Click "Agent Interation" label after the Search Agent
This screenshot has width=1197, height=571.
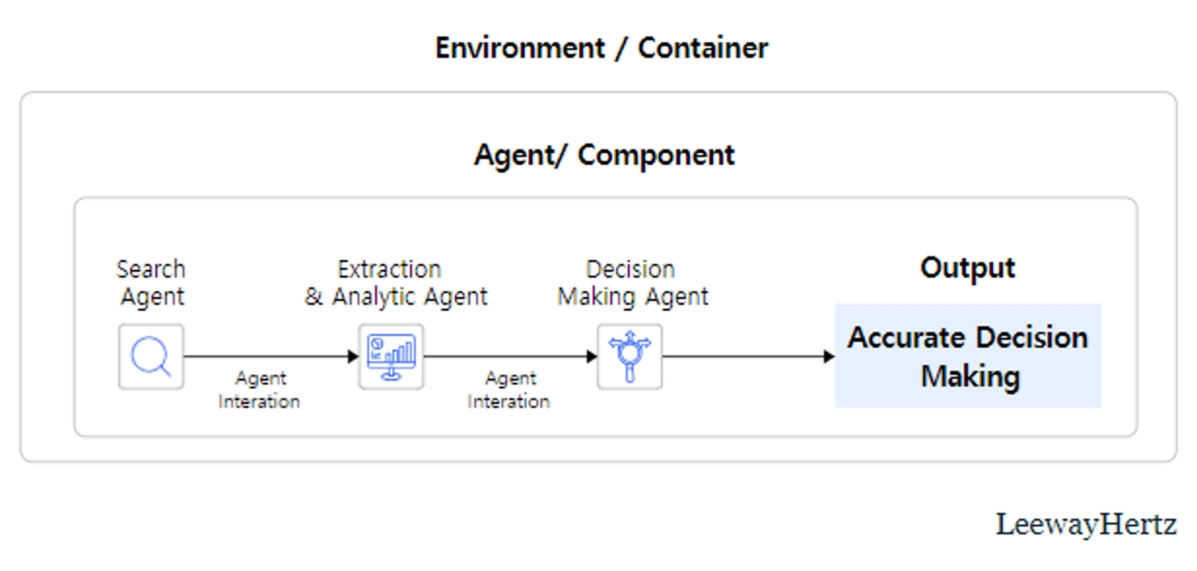260,390
